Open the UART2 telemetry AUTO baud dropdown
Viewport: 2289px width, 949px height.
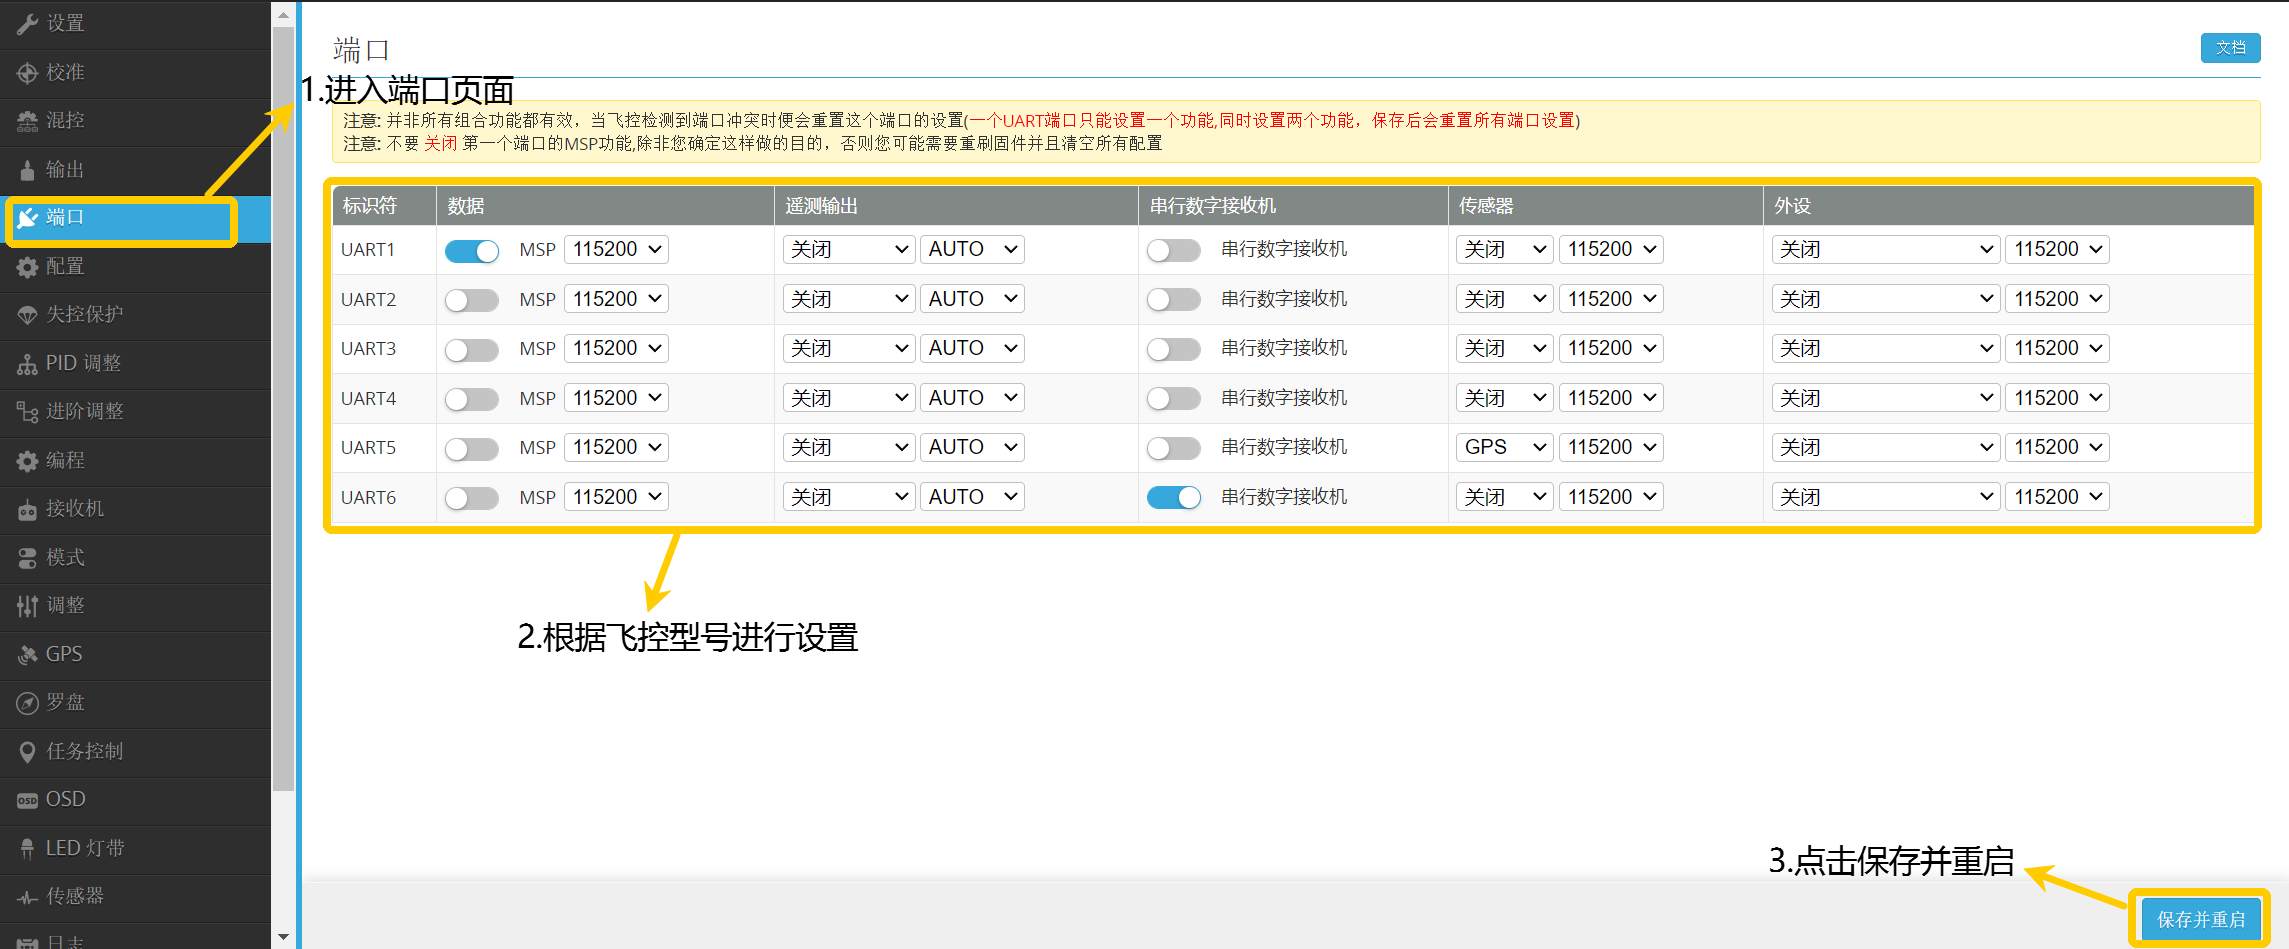[972, 299]
